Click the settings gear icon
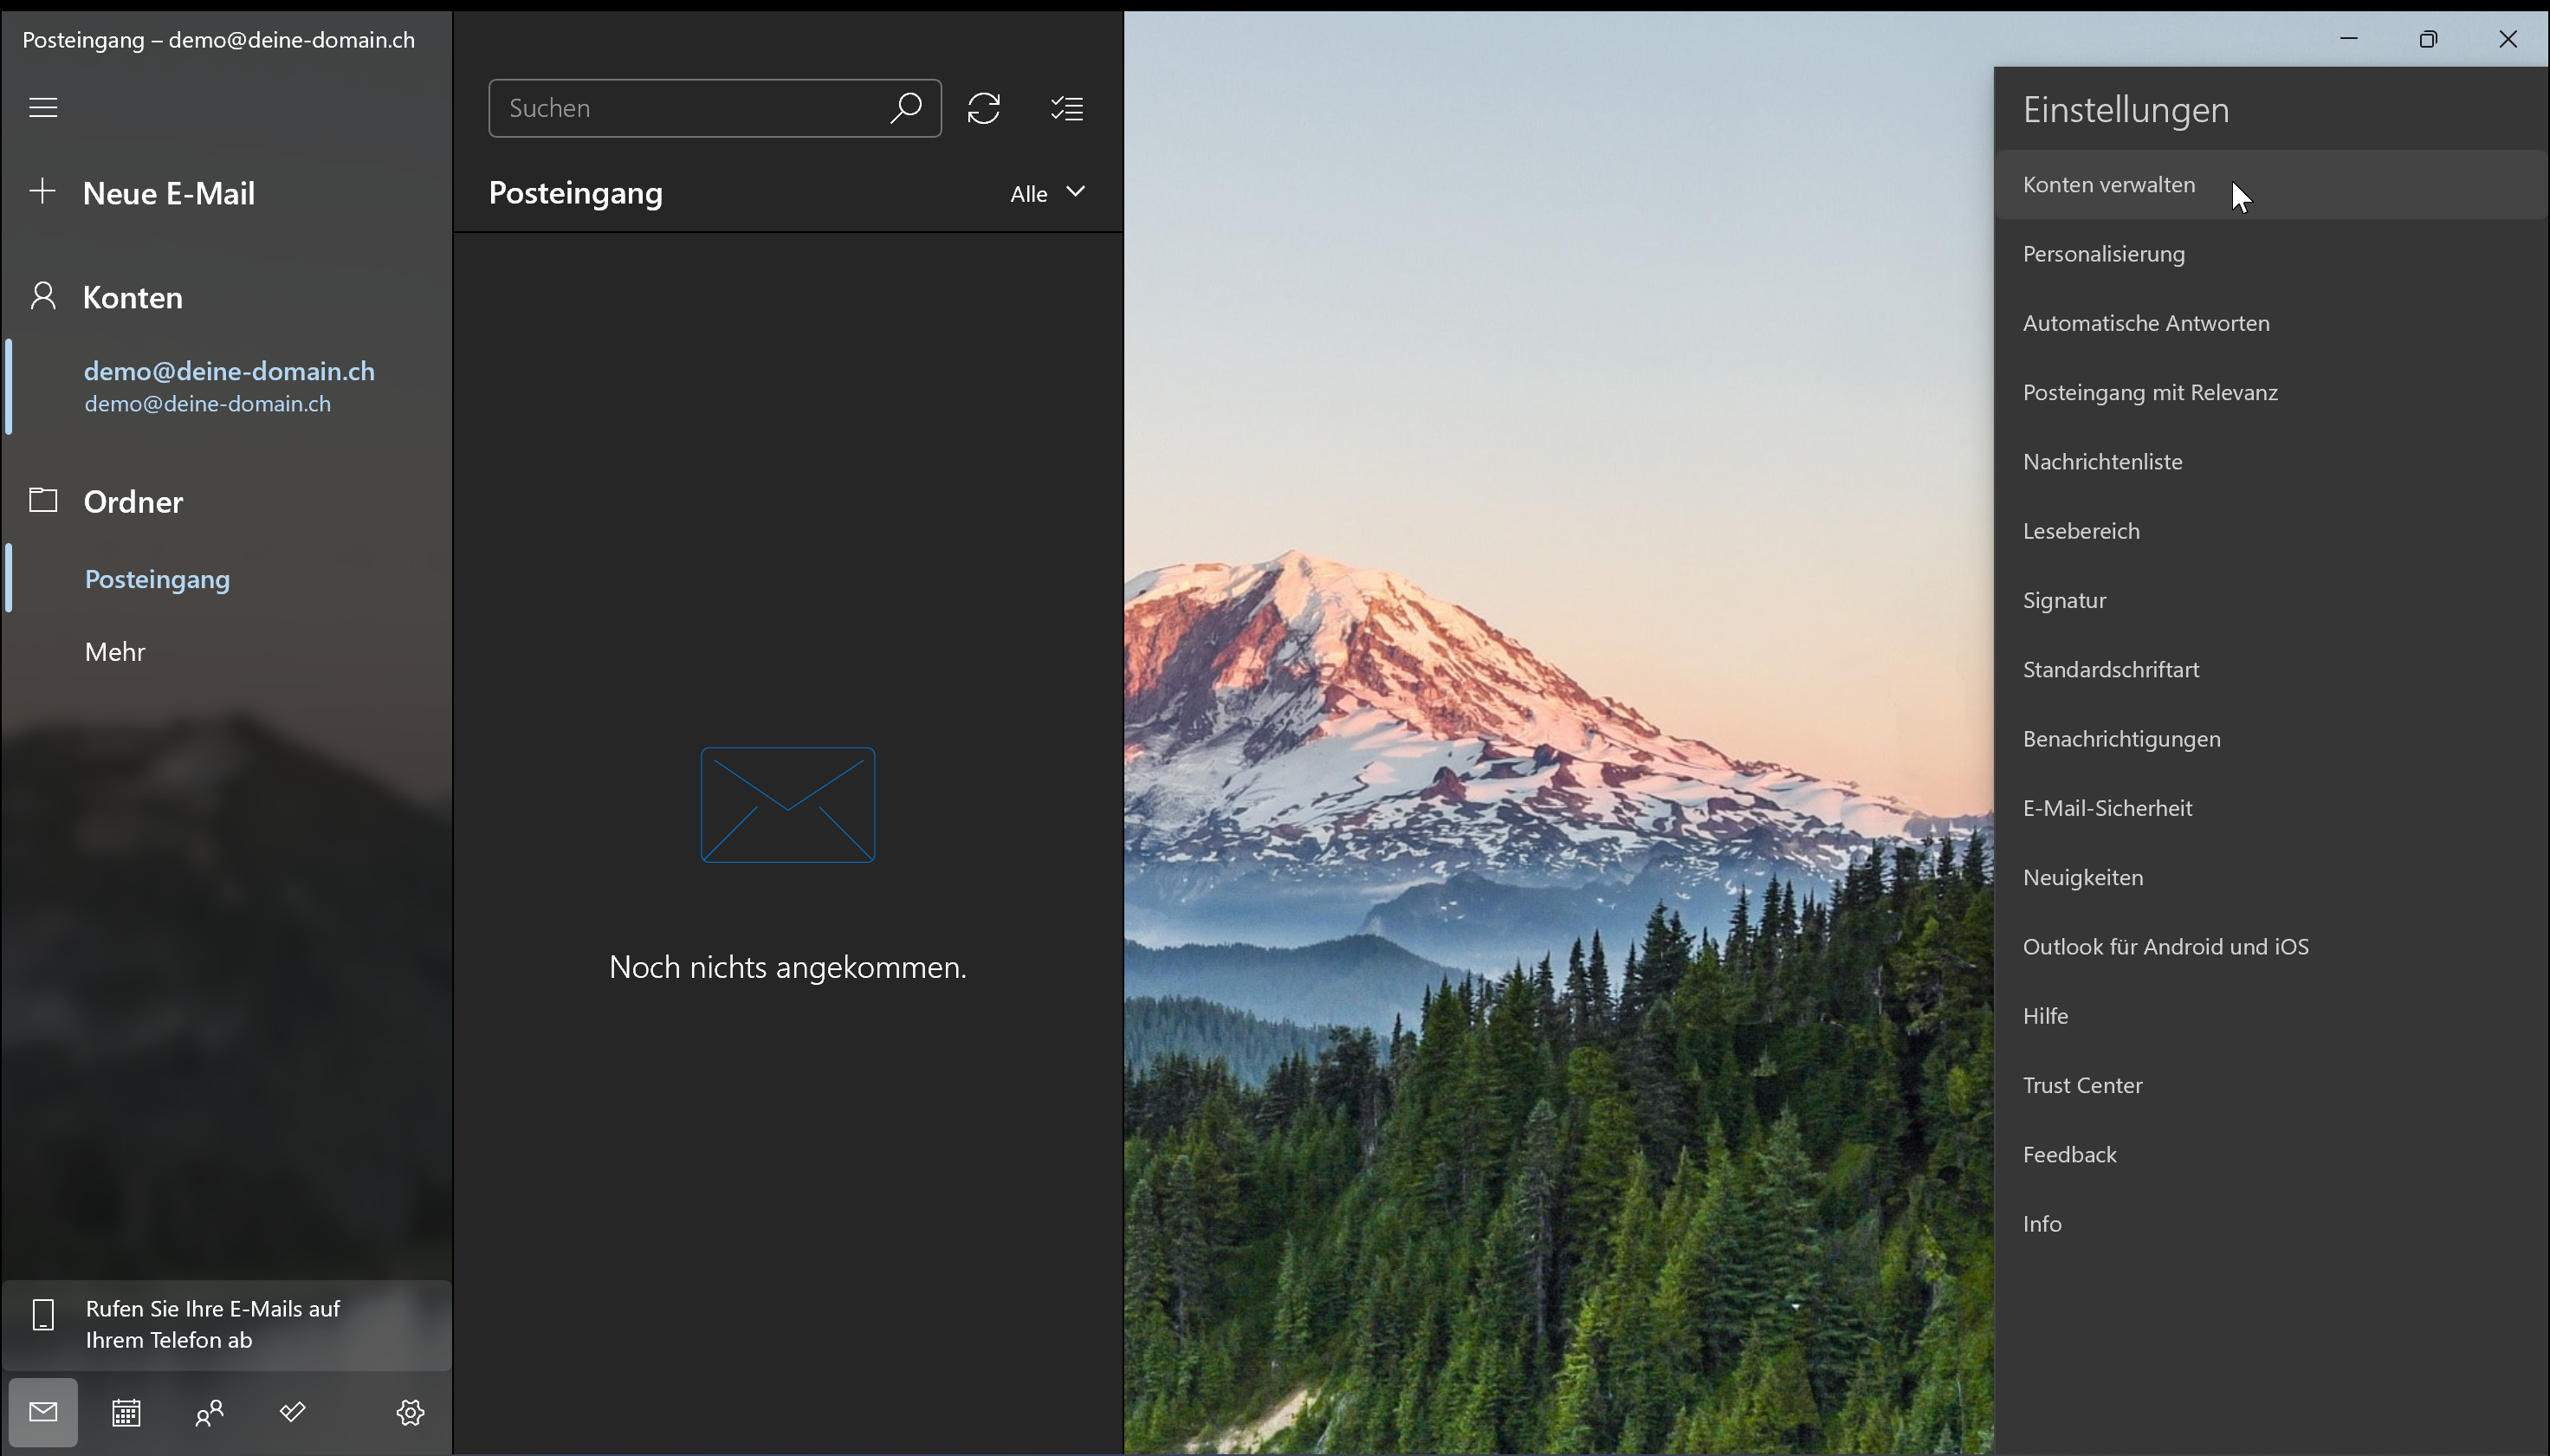 (x=410, y=1412)
